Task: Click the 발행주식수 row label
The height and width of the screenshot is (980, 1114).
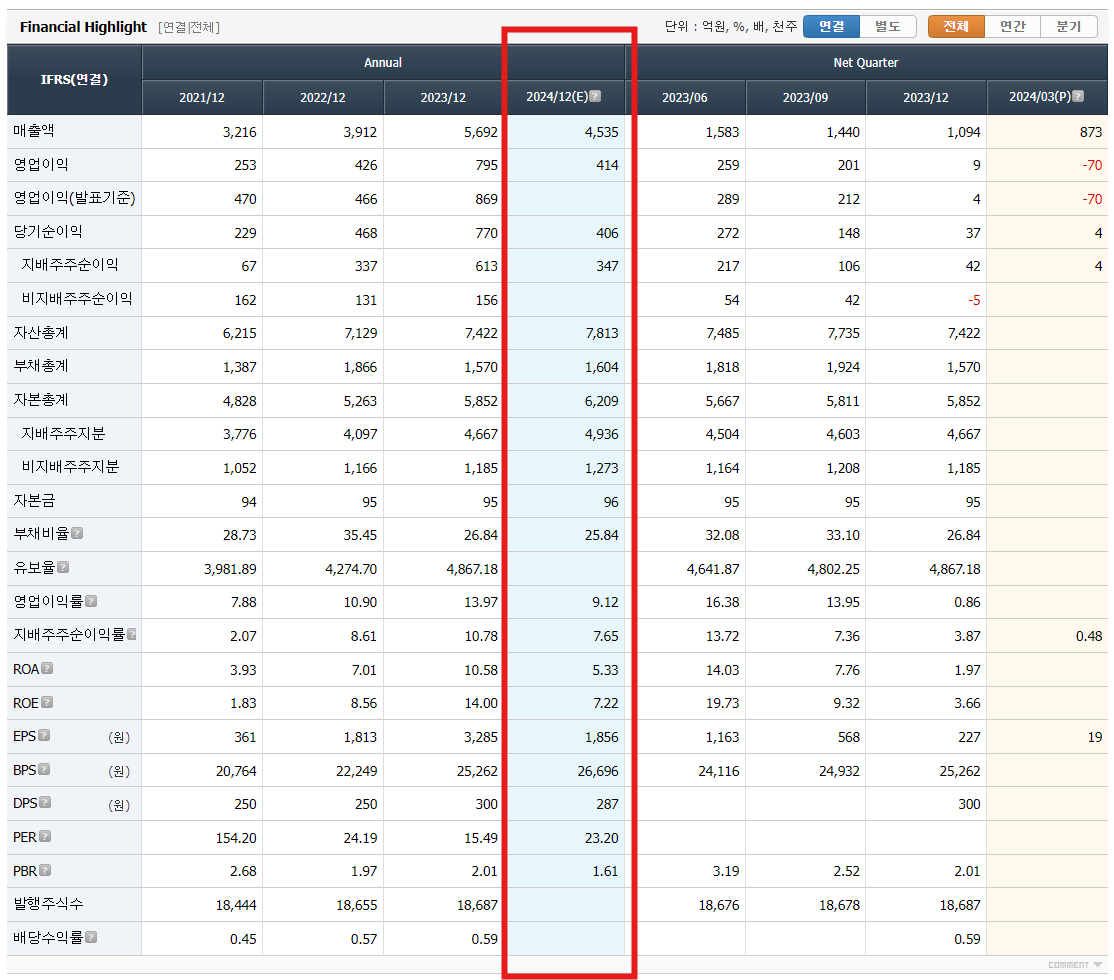Action: coord(48,904)
